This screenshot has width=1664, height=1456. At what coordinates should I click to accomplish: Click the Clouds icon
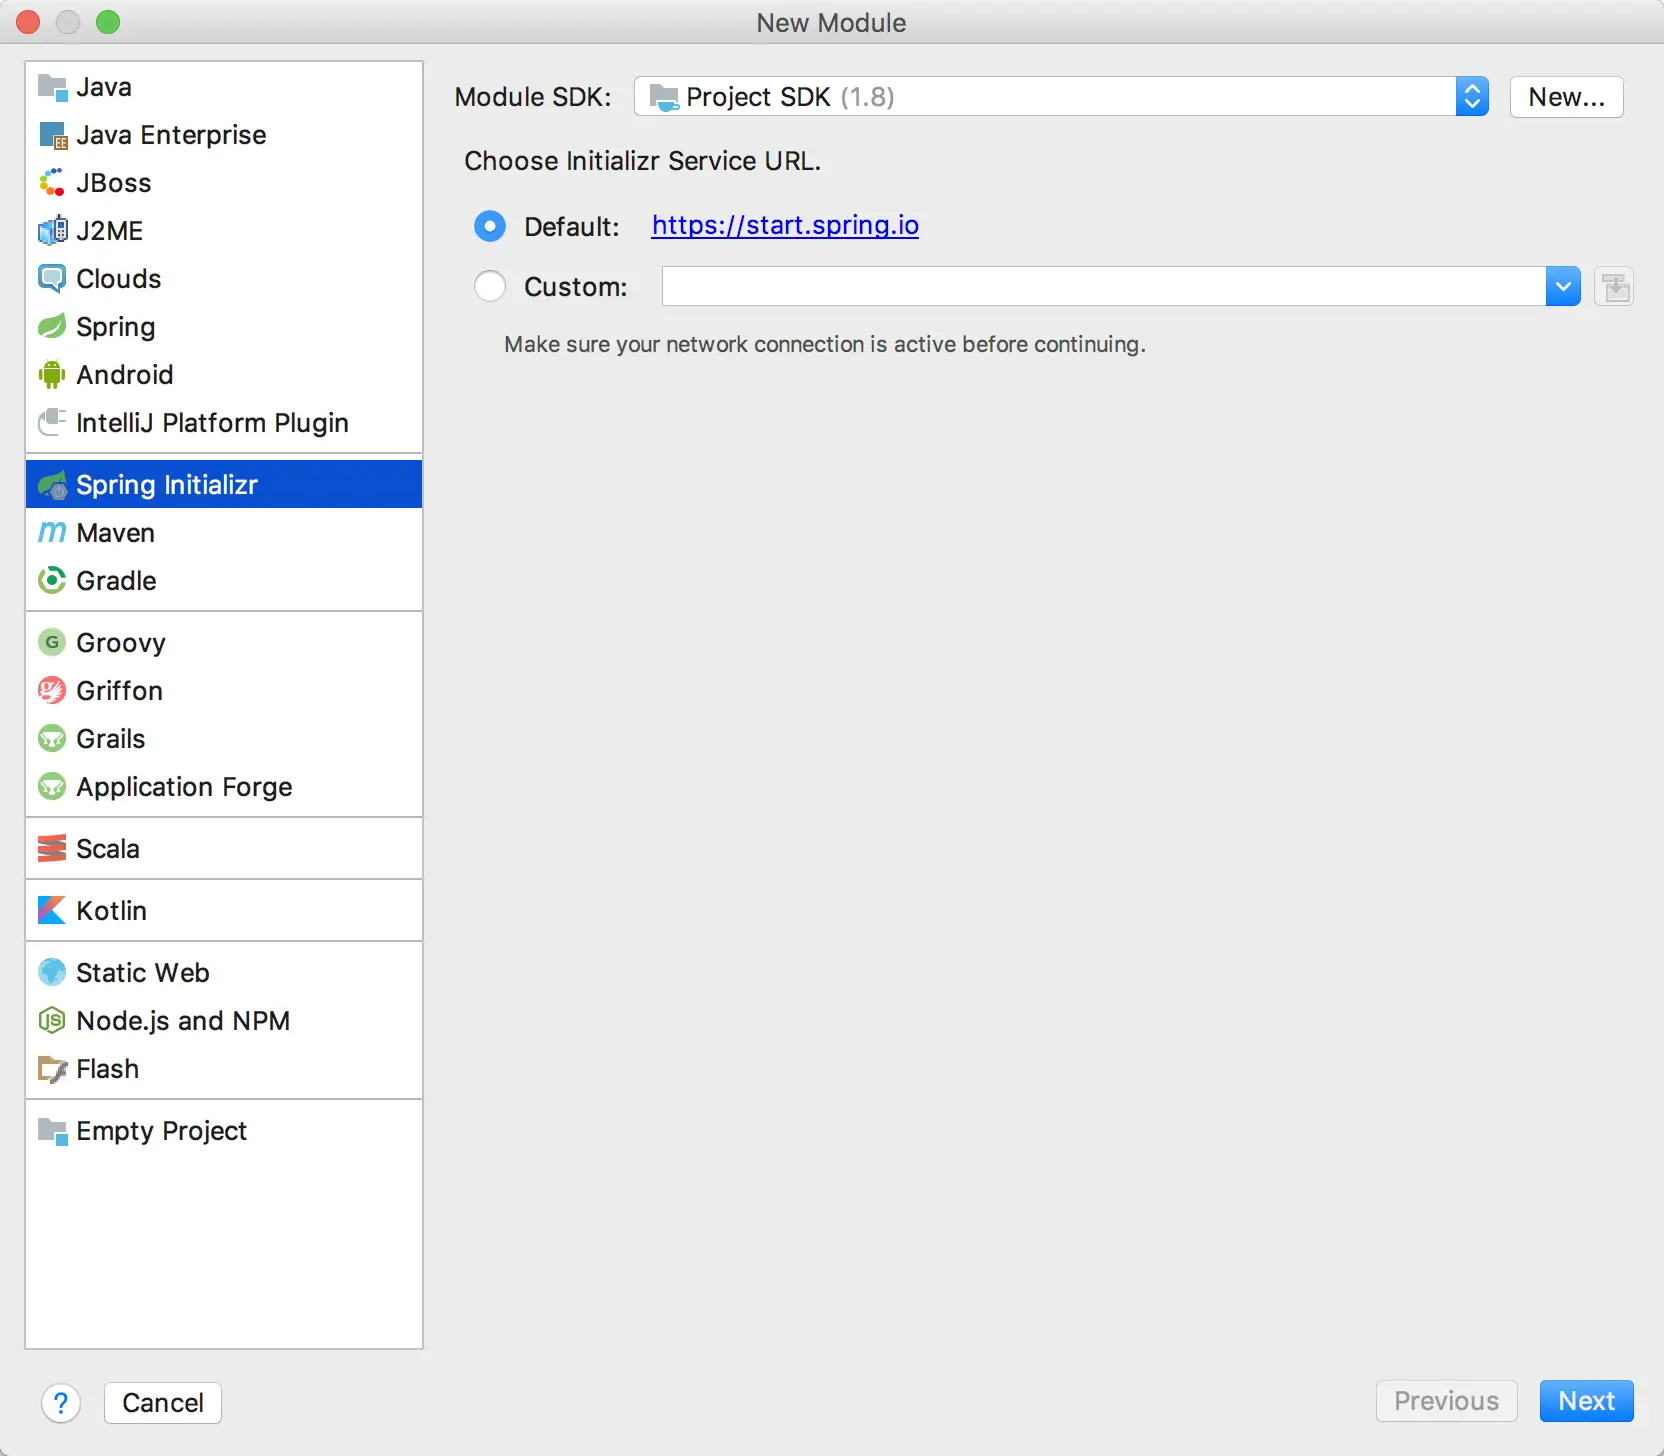[x=52, y=279]
